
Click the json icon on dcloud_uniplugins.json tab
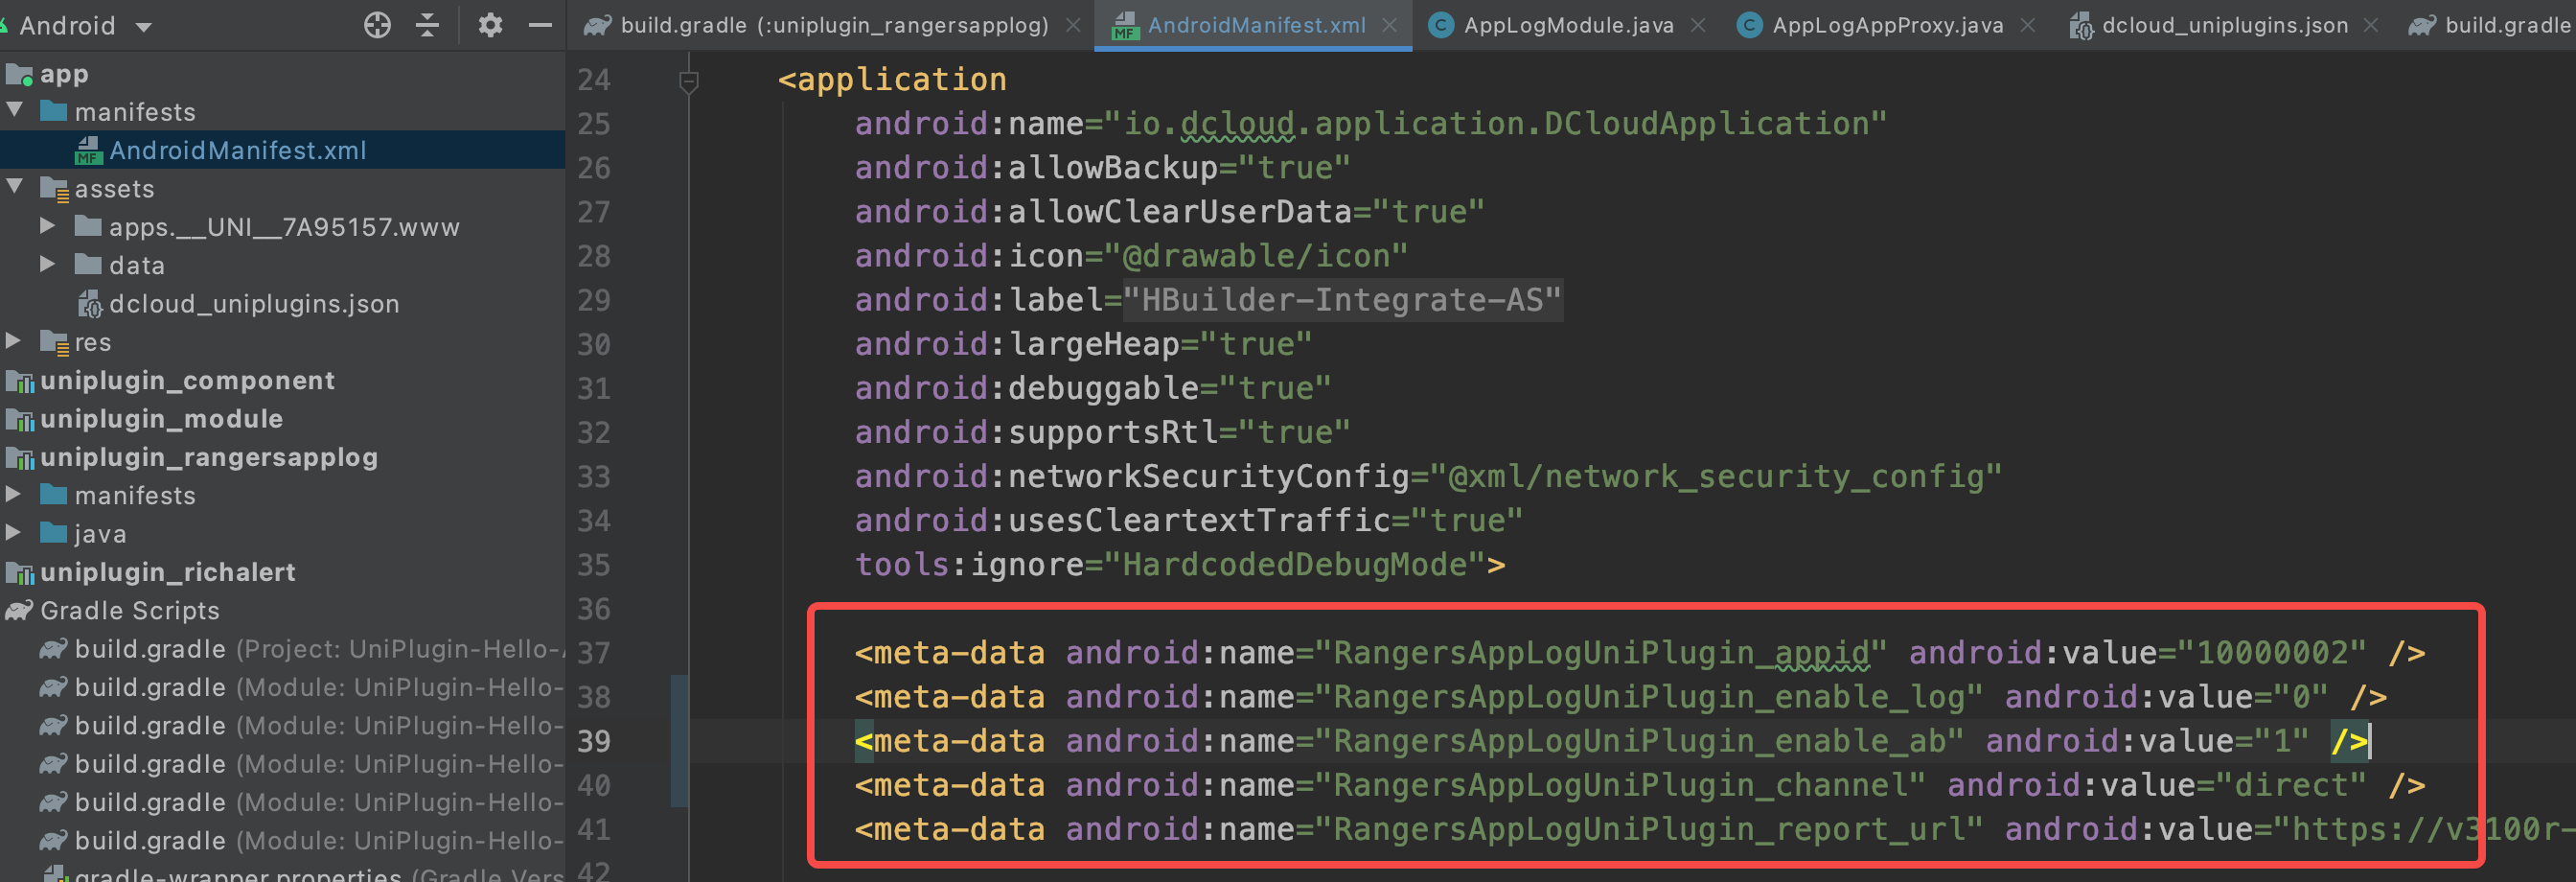coord(2081,25)
